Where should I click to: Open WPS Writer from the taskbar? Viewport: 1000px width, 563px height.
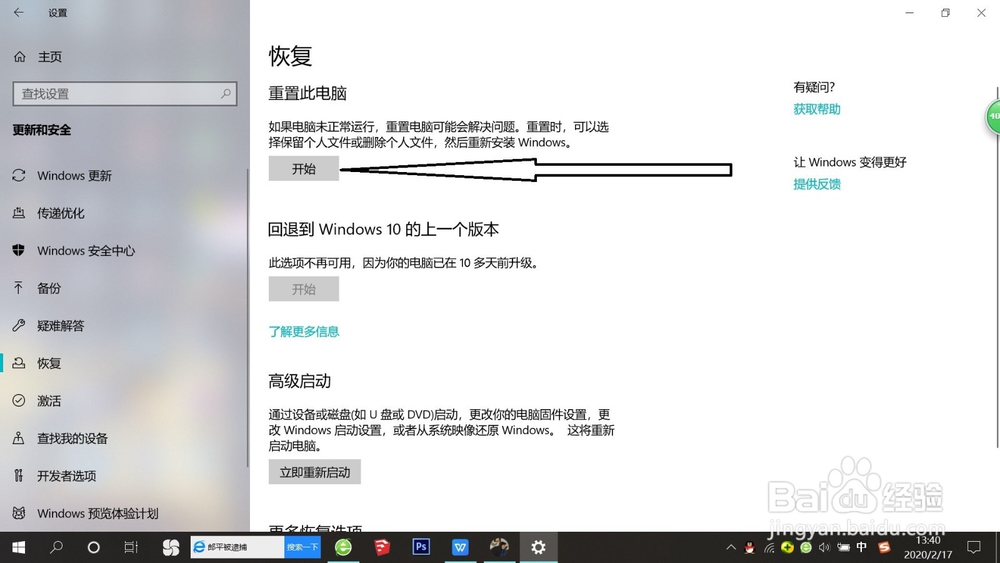click(460, 547)
